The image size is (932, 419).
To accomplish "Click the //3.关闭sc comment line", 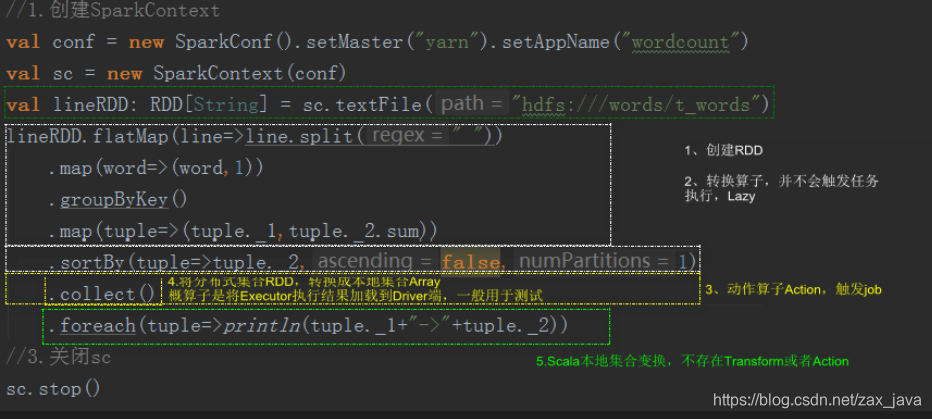I will point(58,357).
